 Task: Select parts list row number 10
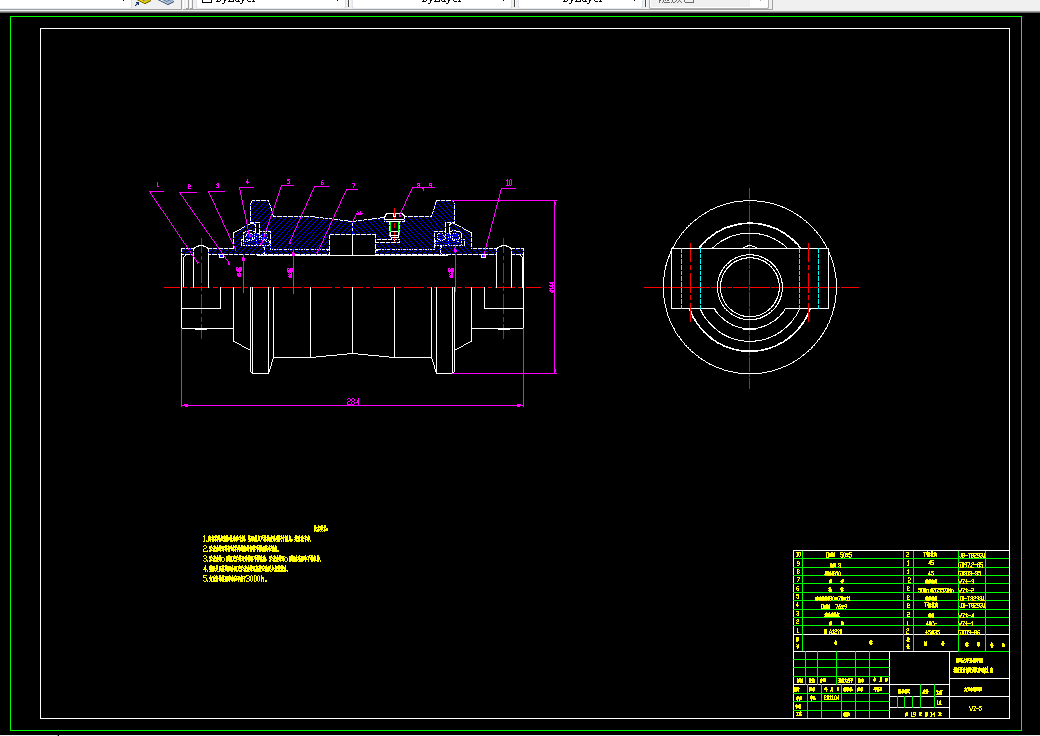point(901,555)
